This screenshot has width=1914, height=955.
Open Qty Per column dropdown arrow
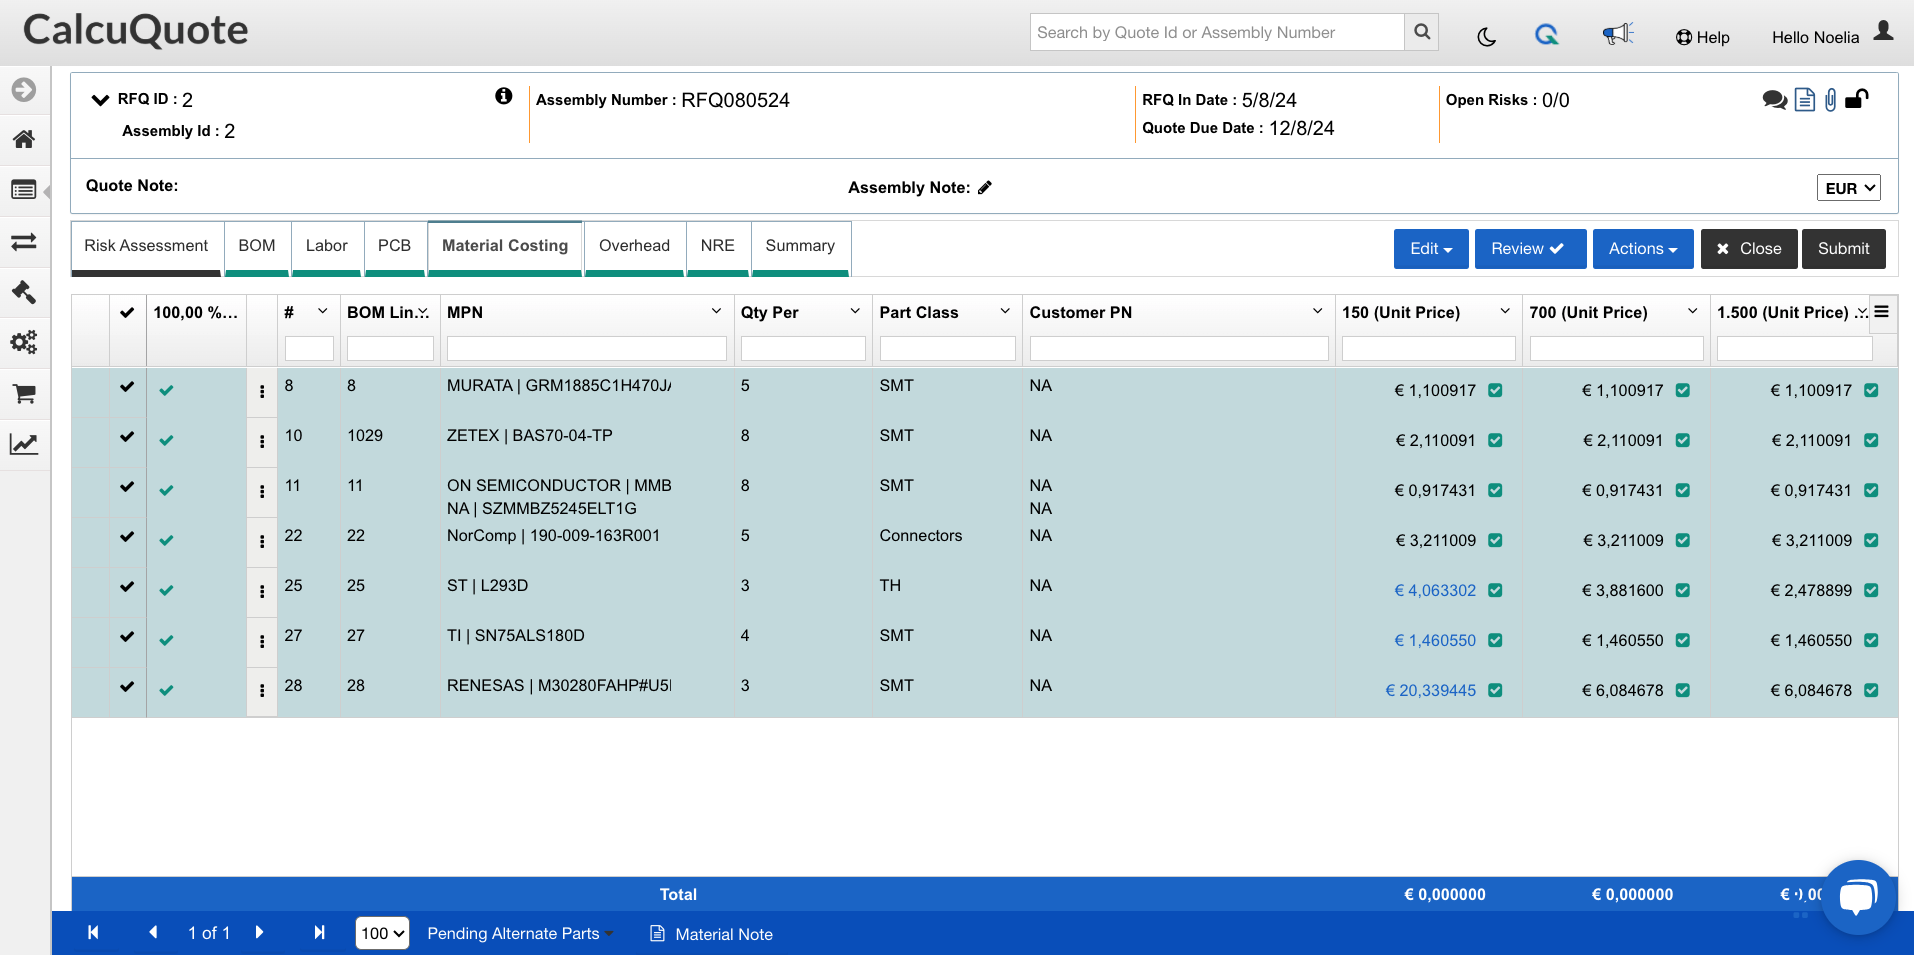[855, 311]
